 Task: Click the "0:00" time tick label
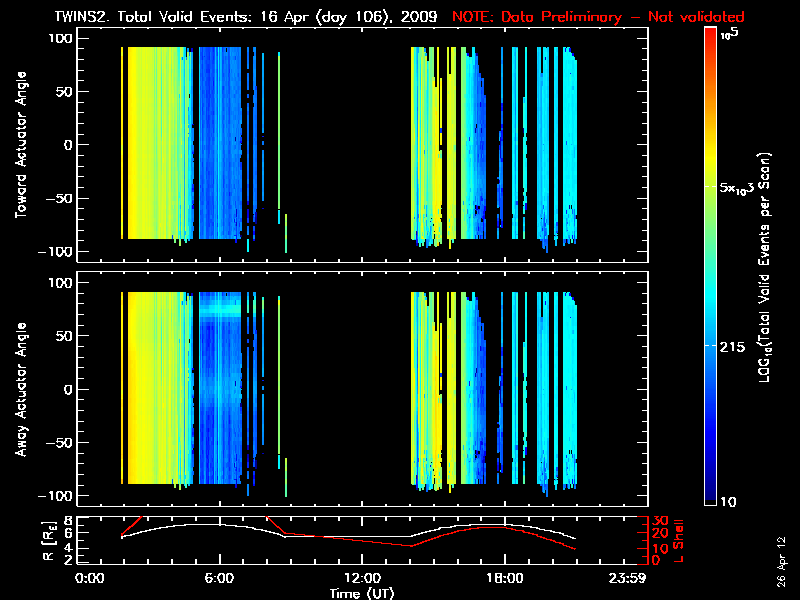[90, 579]
